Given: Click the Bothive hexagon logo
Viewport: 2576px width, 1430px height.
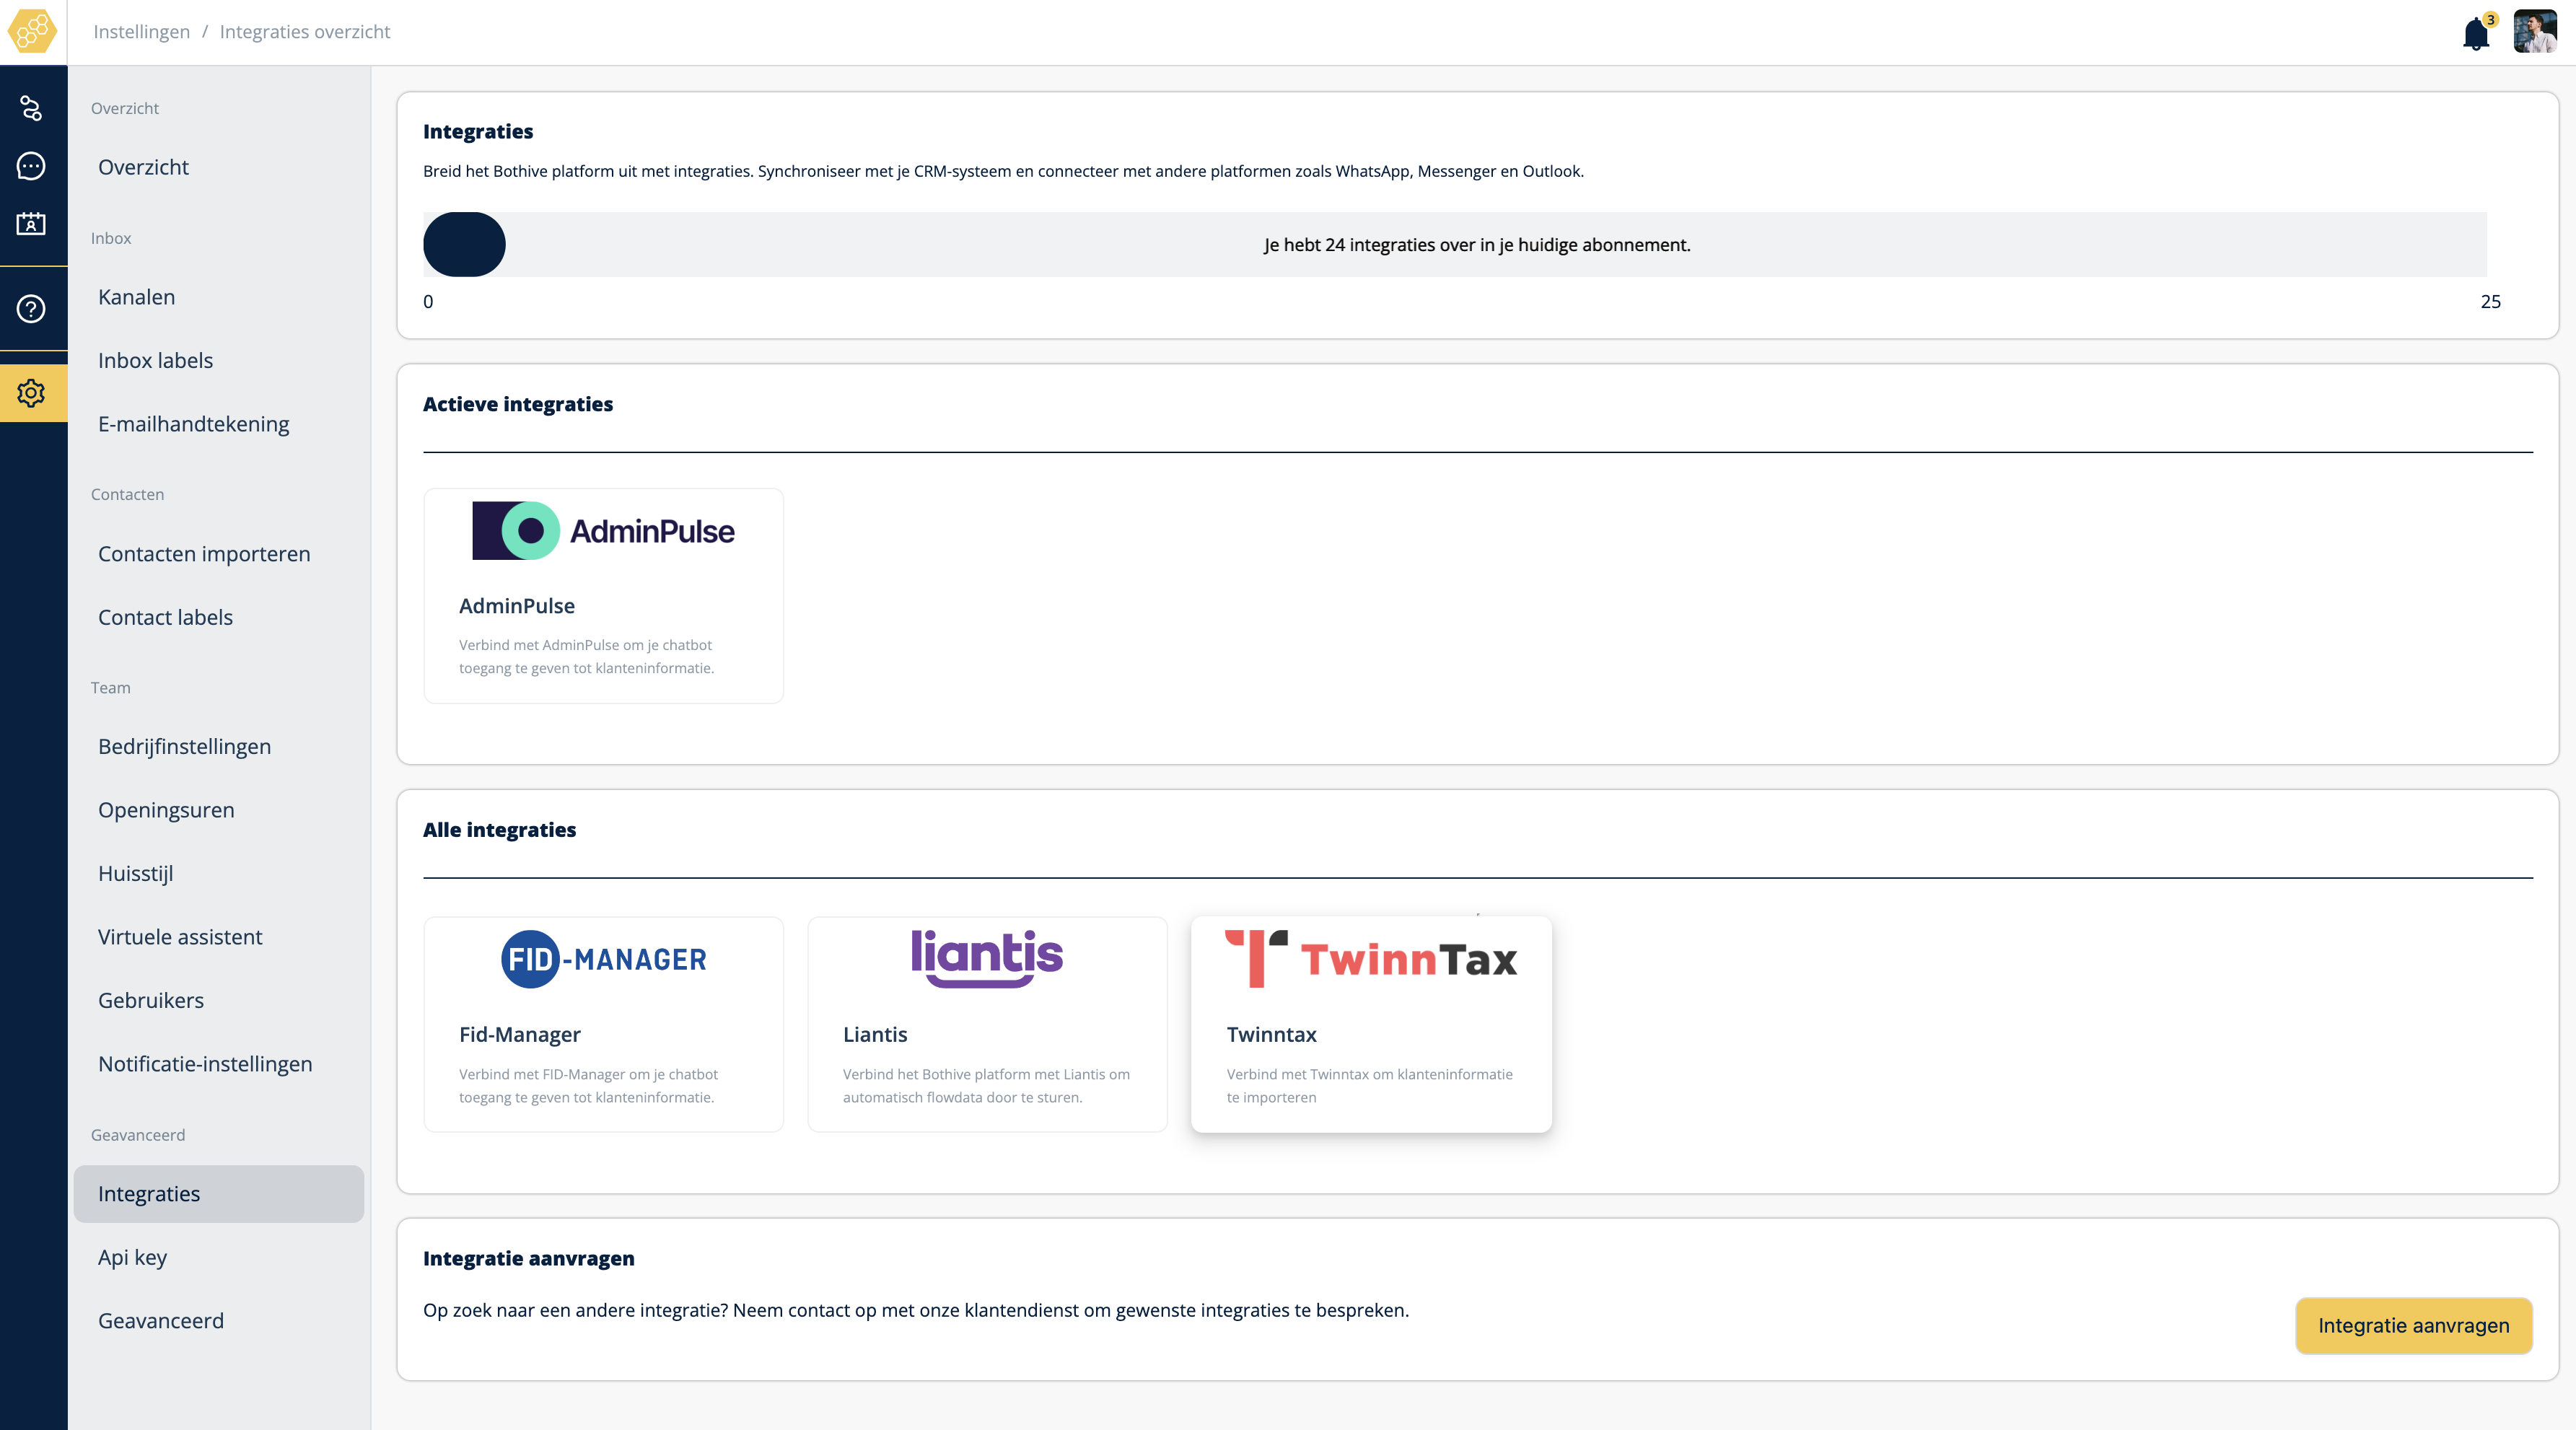Looking at the screenshot, I should (32, 32).
